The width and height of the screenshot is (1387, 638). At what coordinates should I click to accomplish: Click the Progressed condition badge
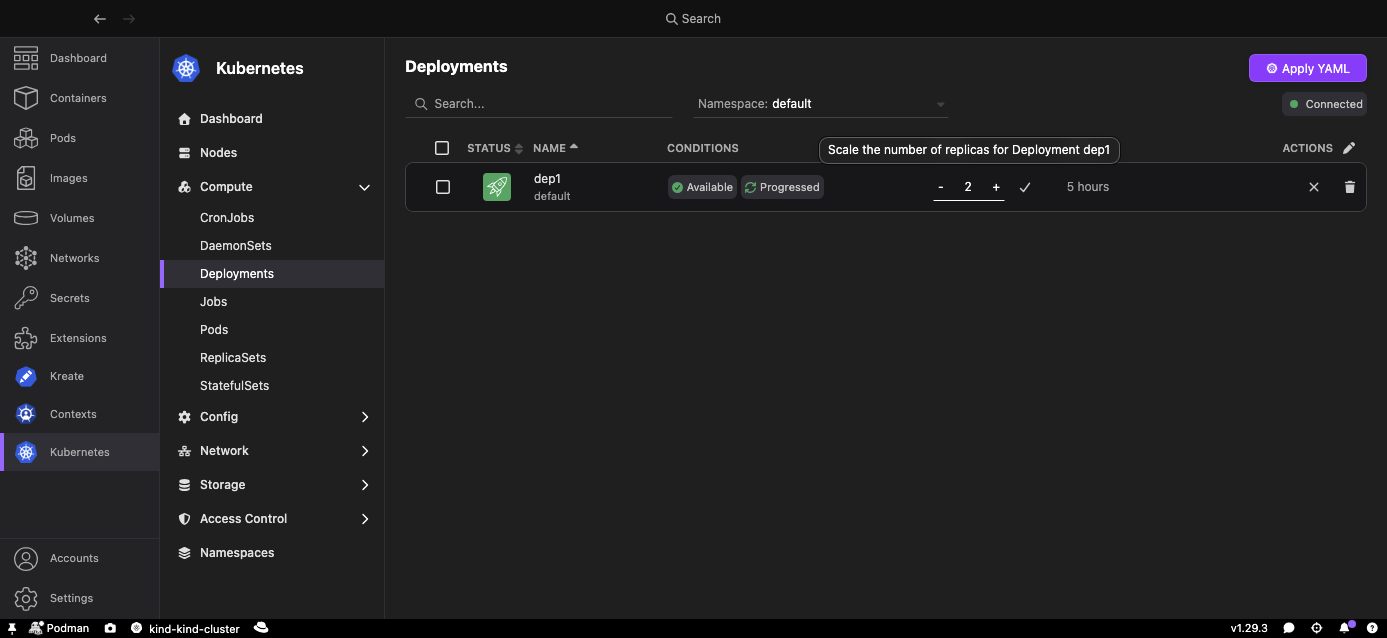point(782,187)
